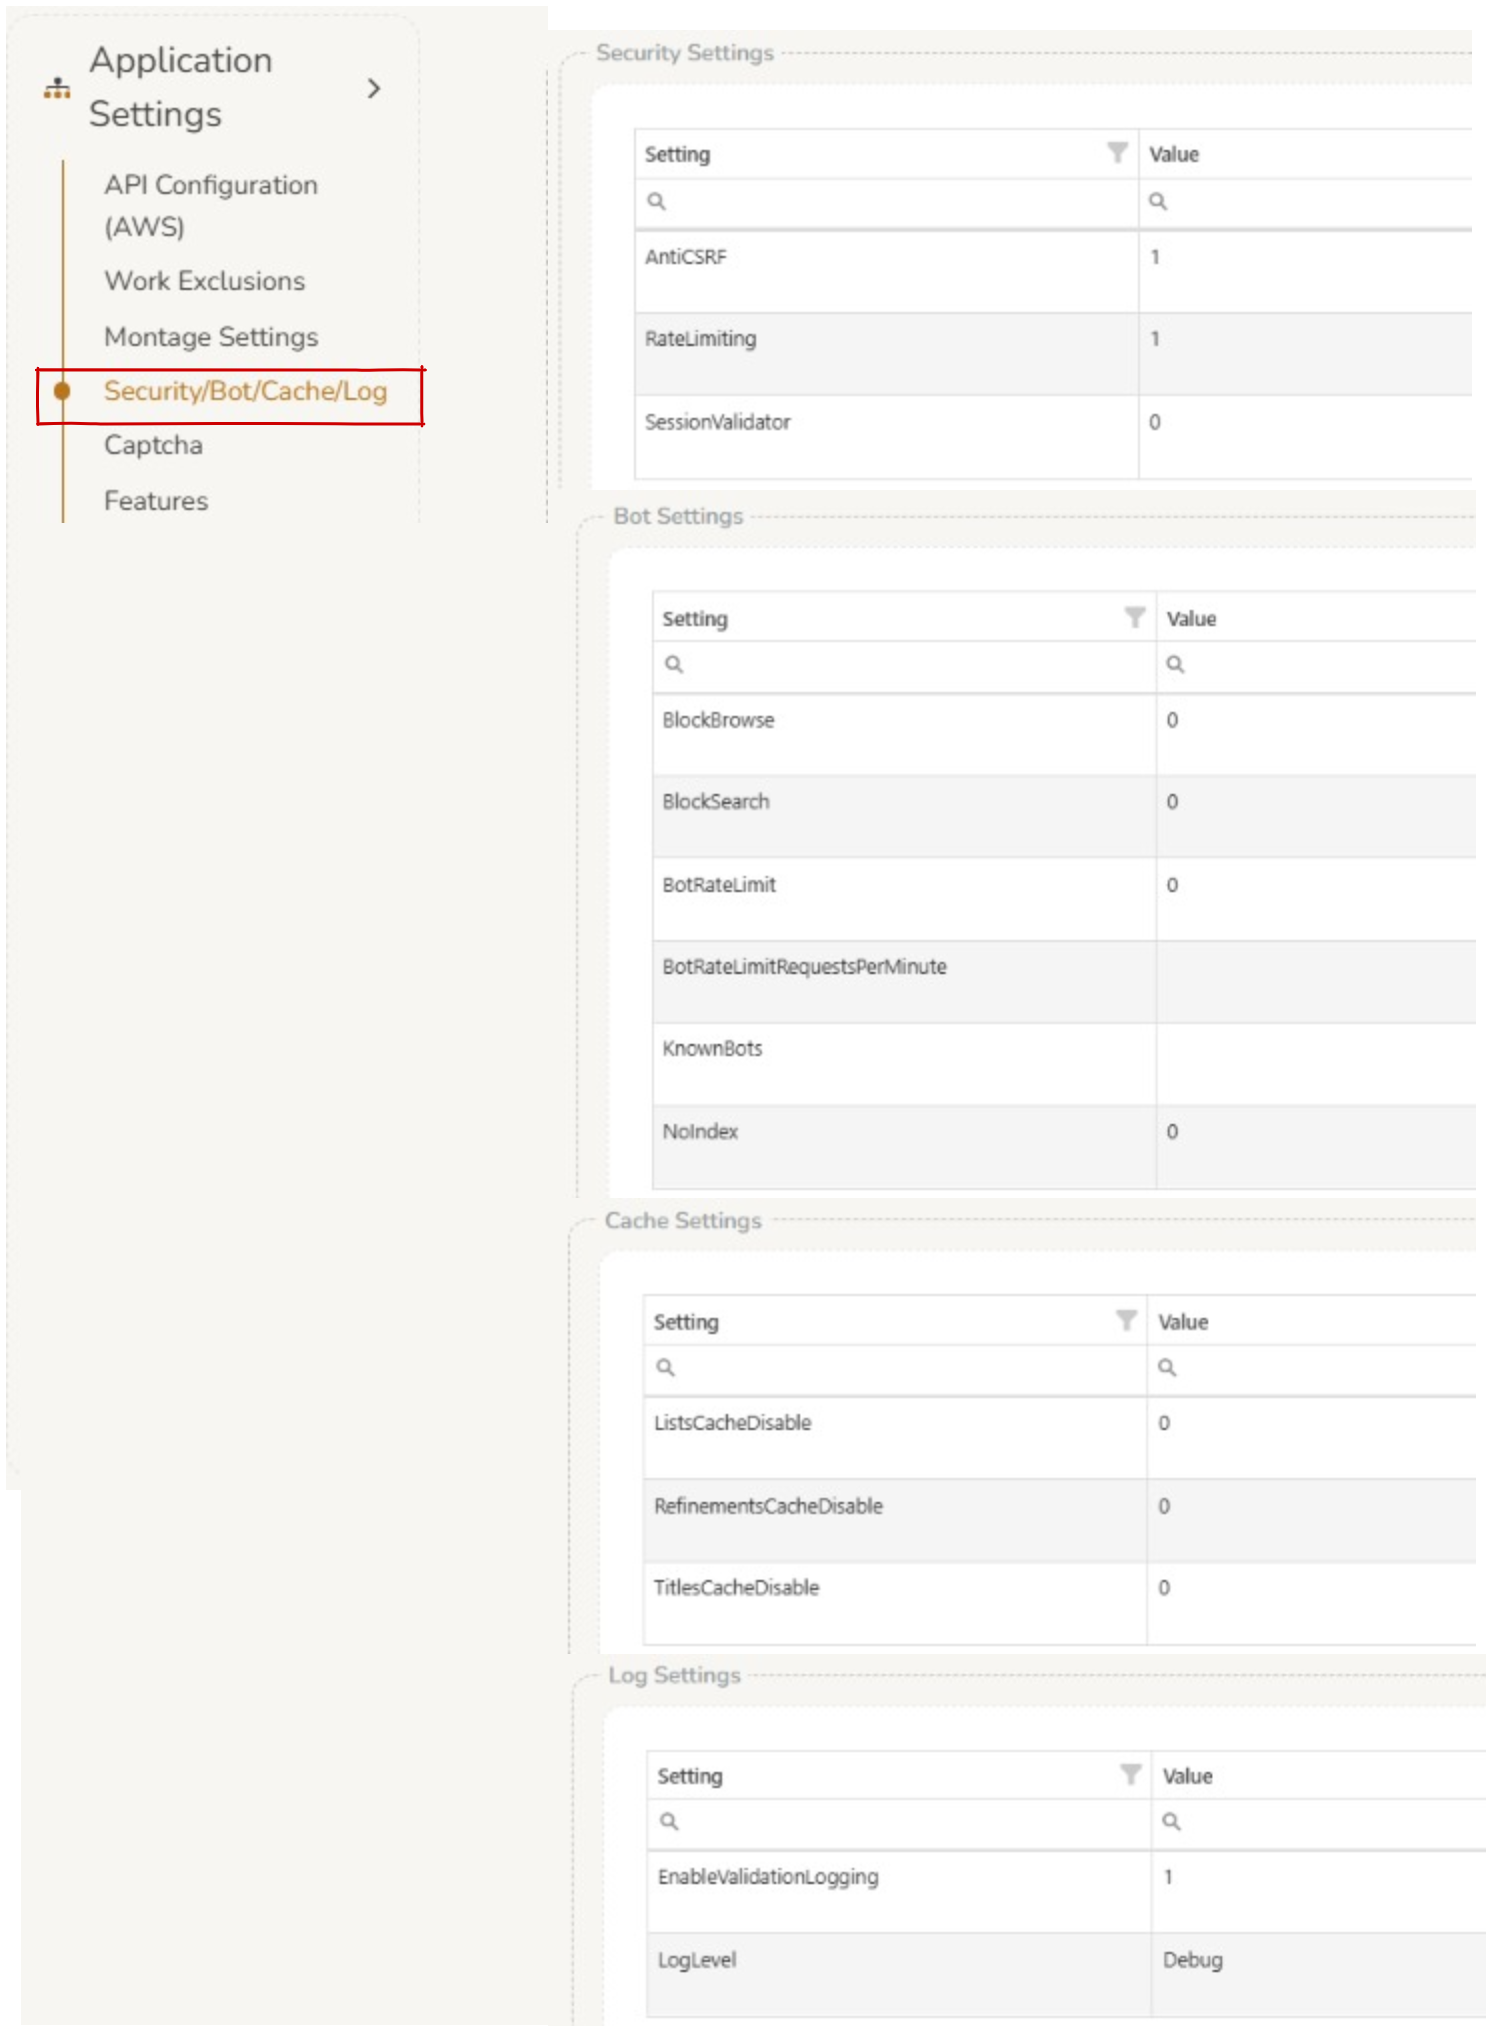Image resolution: width=1492 pixels, height=2032 pixels.
Task: Go to Montage Settings page
Action: [x=211, y=337]
